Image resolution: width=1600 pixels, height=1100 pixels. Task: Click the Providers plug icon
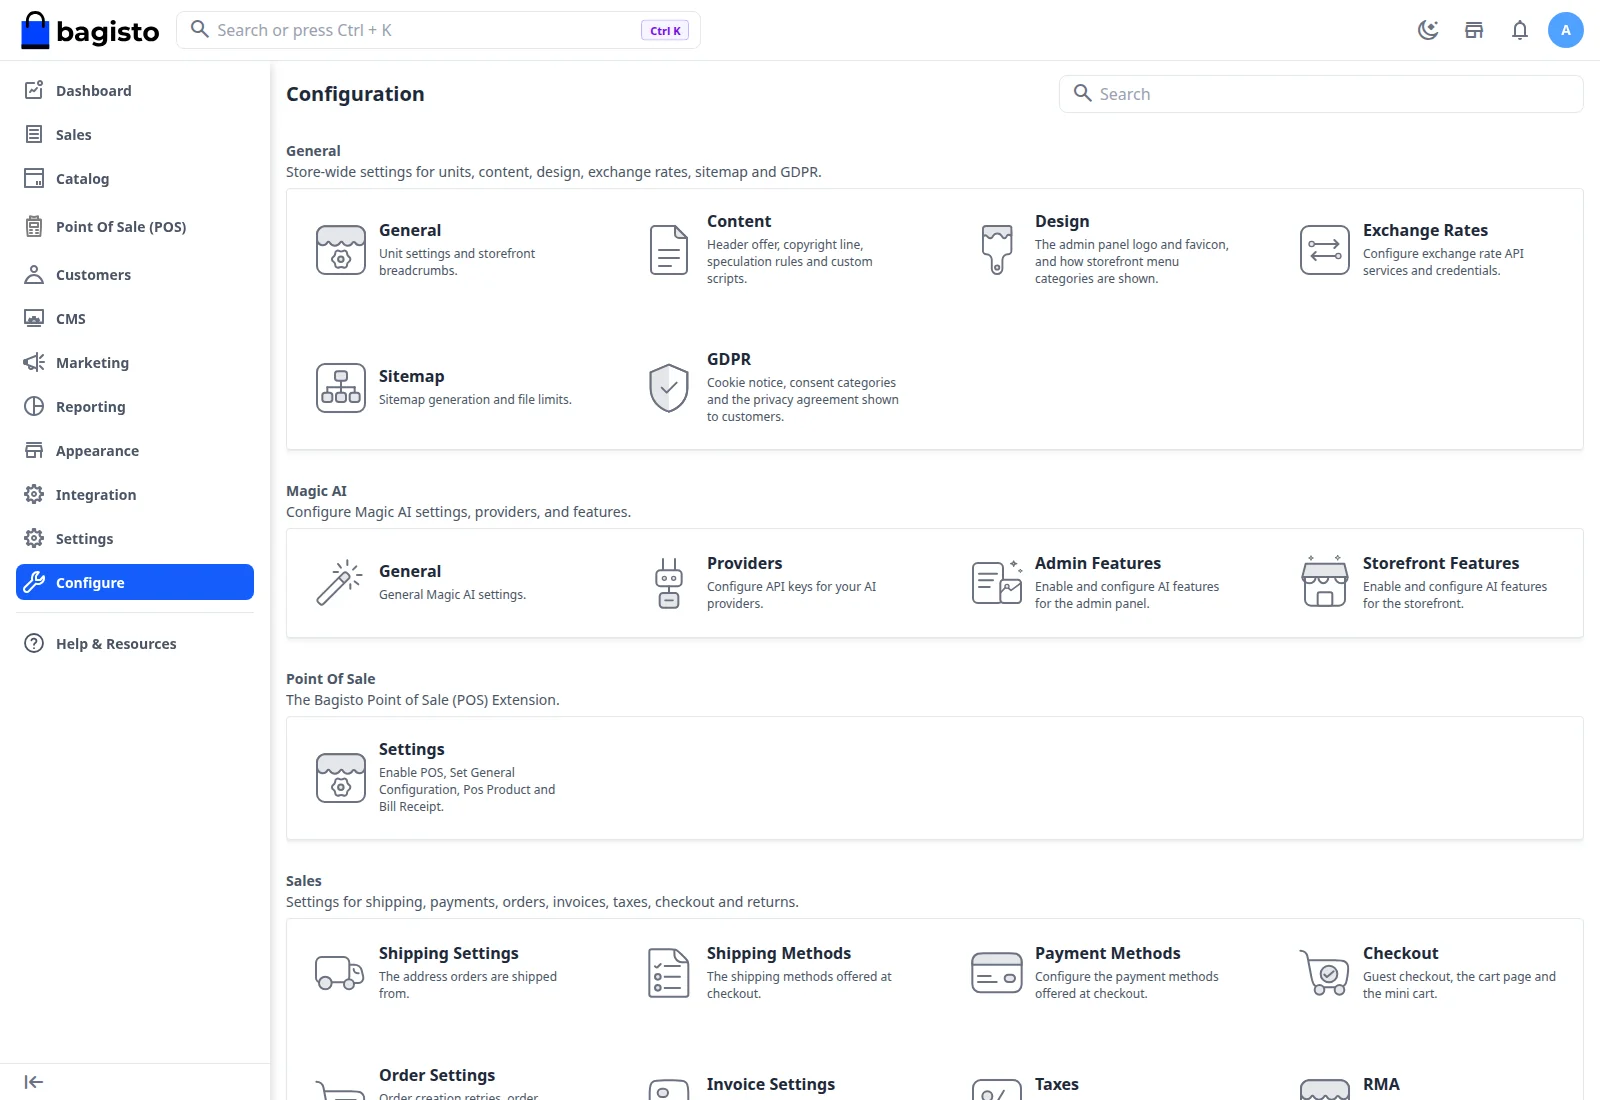click(669, 583)
